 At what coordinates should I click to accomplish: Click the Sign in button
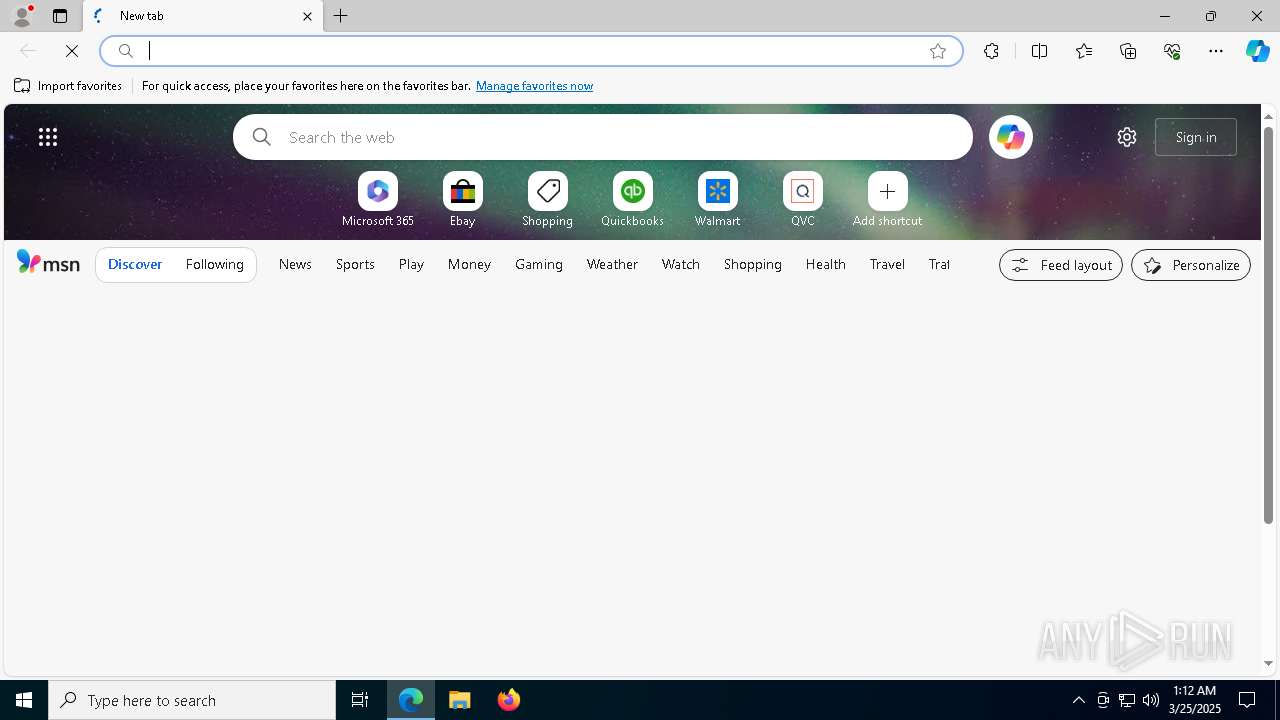click(x=1196, y=137)
